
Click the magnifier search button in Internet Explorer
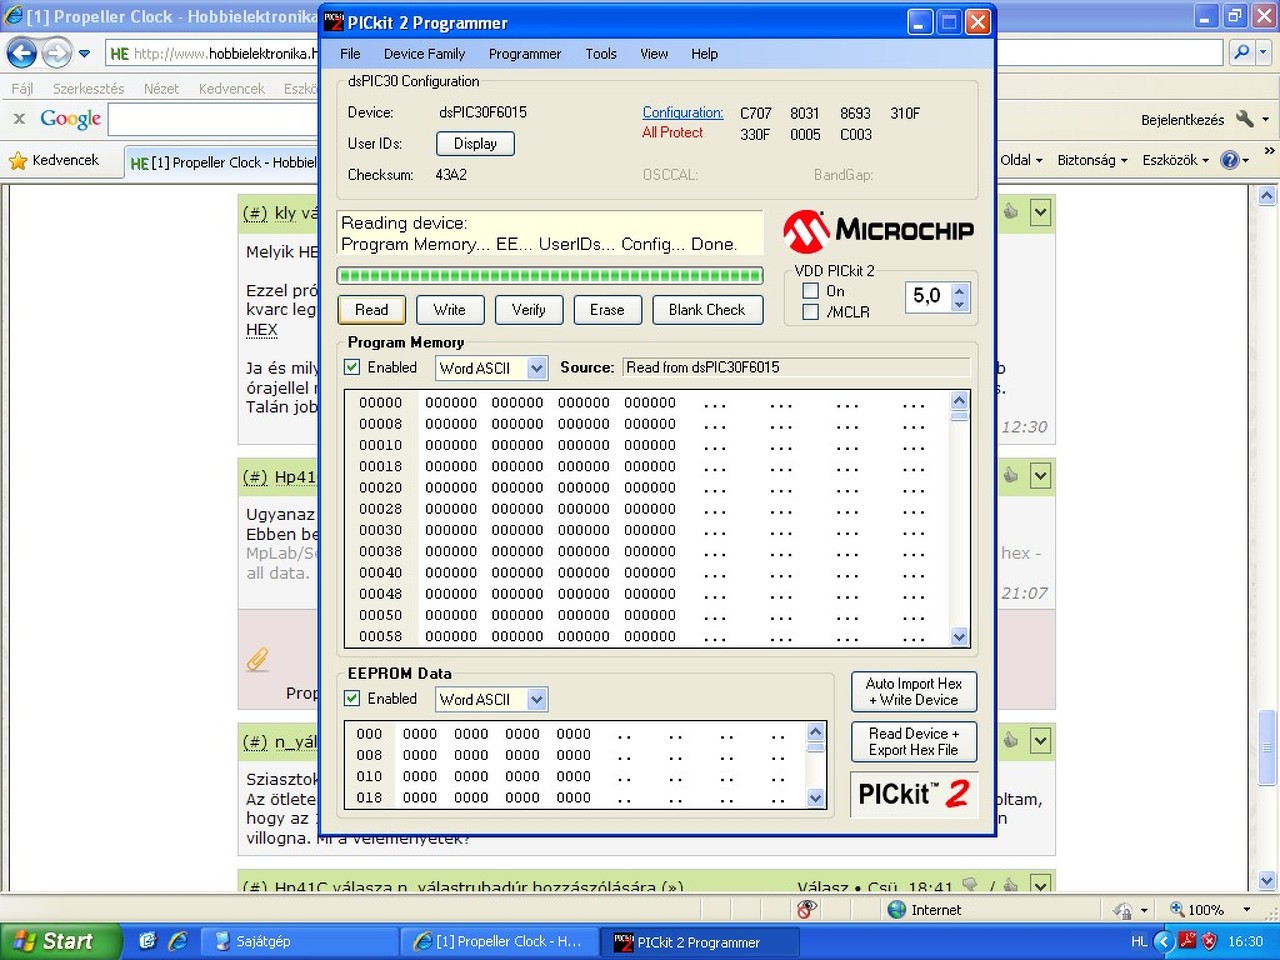tap(1241, 52)
